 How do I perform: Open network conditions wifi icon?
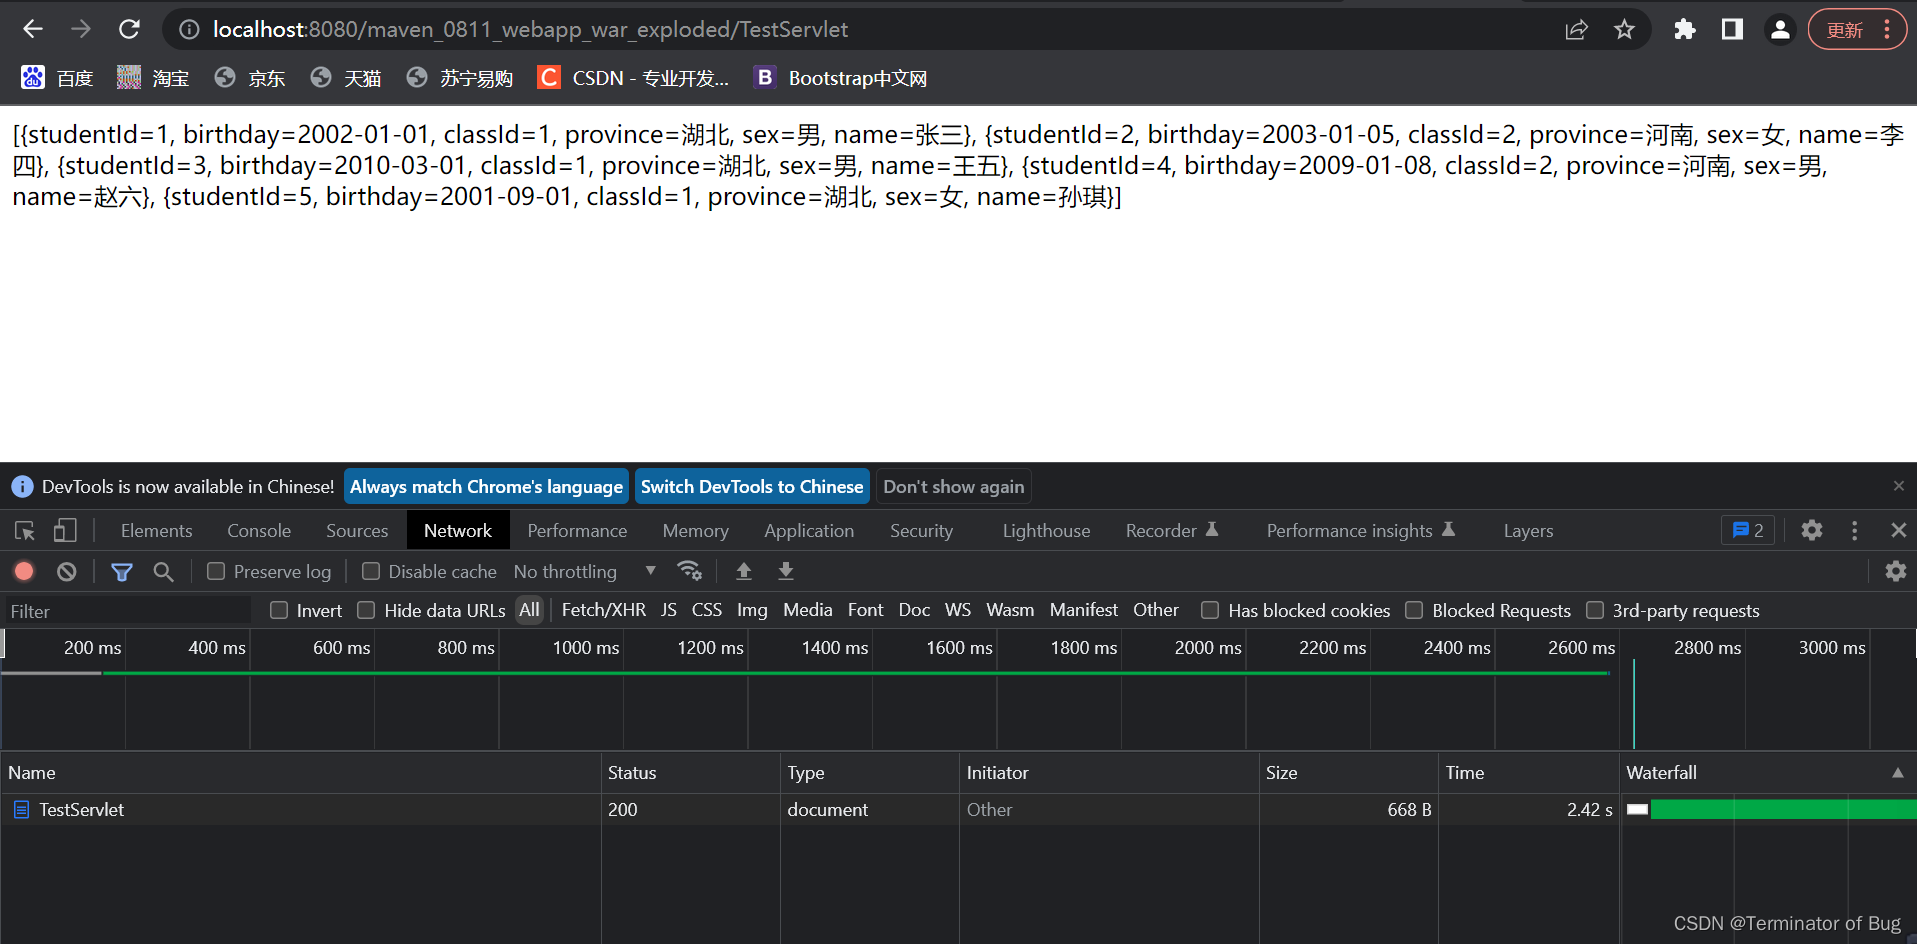689,571
